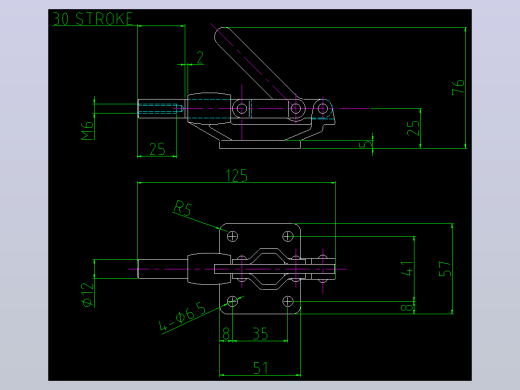
Task: Select the M6 thread dimension label
Action: (x=87, y=131)
